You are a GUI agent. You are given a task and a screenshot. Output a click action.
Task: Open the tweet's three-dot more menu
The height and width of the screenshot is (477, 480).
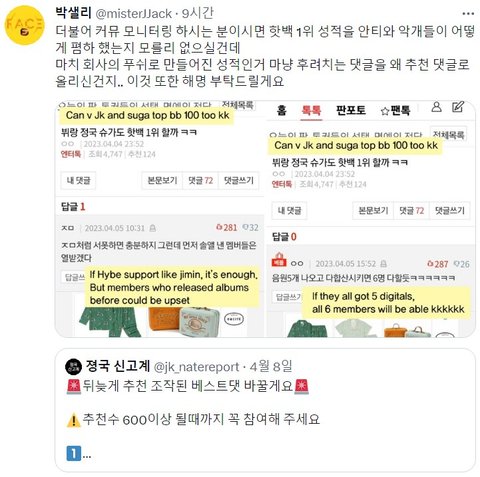(468, 14)
